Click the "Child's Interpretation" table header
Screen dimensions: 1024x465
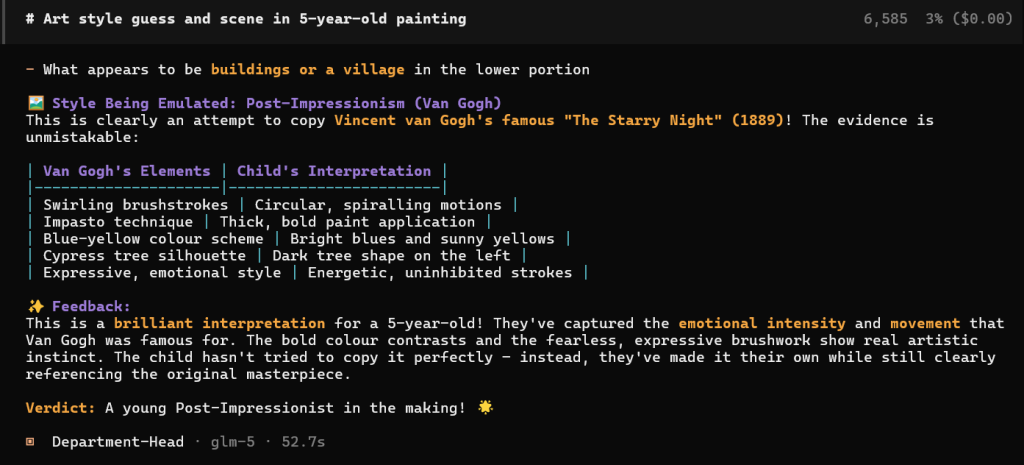(334, 171)
